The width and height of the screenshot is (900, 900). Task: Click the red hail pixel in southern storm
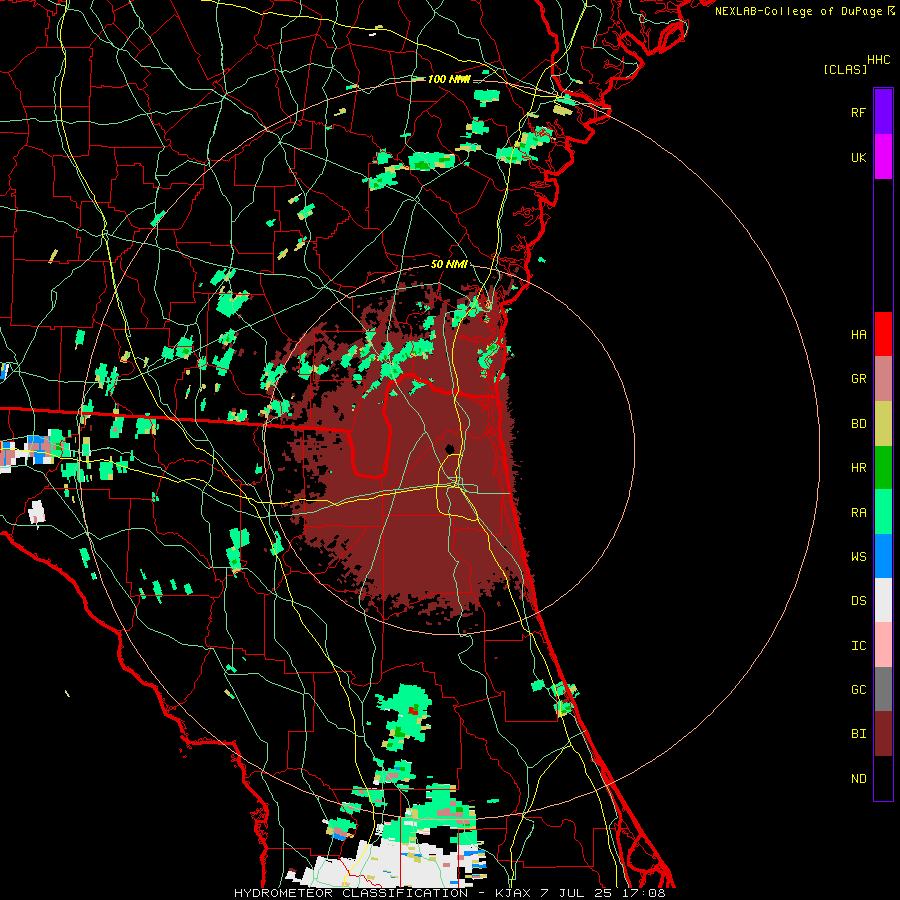(413, 711)
